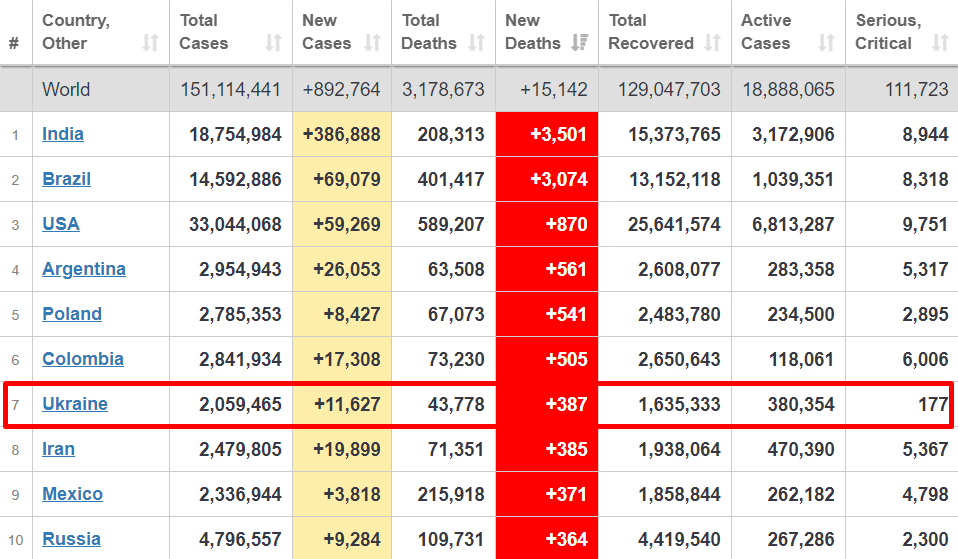Image resolution: width=958 pixels, height=559 pixels.
Task: Click India's red +3,501 new deaths cell
Action: [x=547, y=134]
